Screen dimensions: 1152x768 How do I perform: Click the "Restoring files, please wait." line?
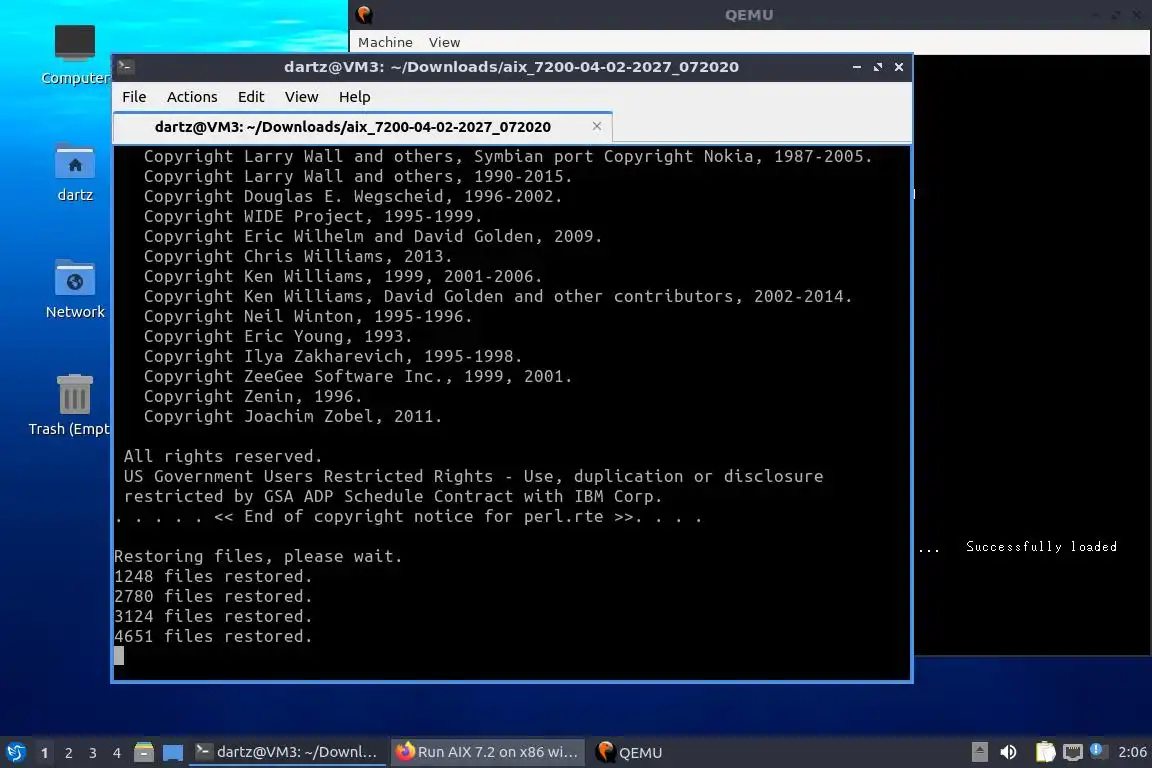tap(259, 556)
